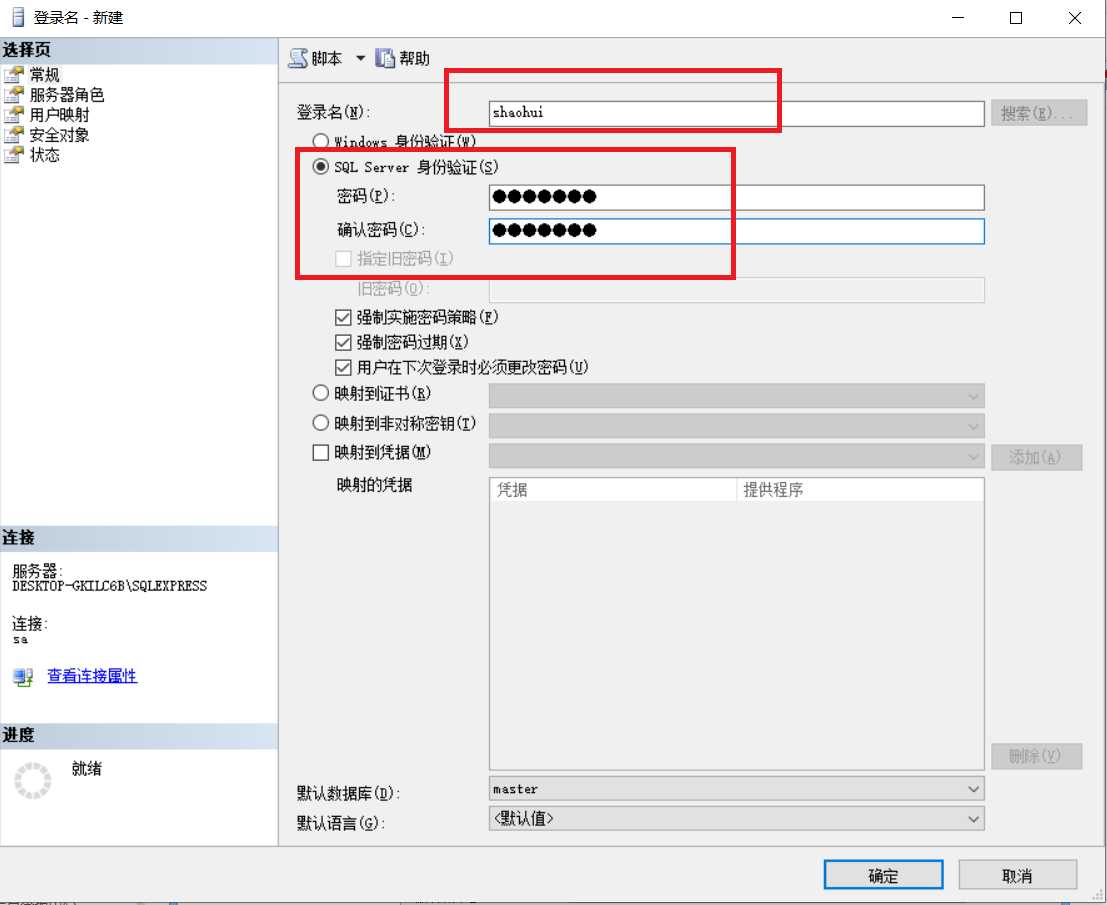Click the 帮助 toolbar label
Image resolution: width=1107 pixels, height=905 pixels.
pyautogui.click(x=414, y=58)
